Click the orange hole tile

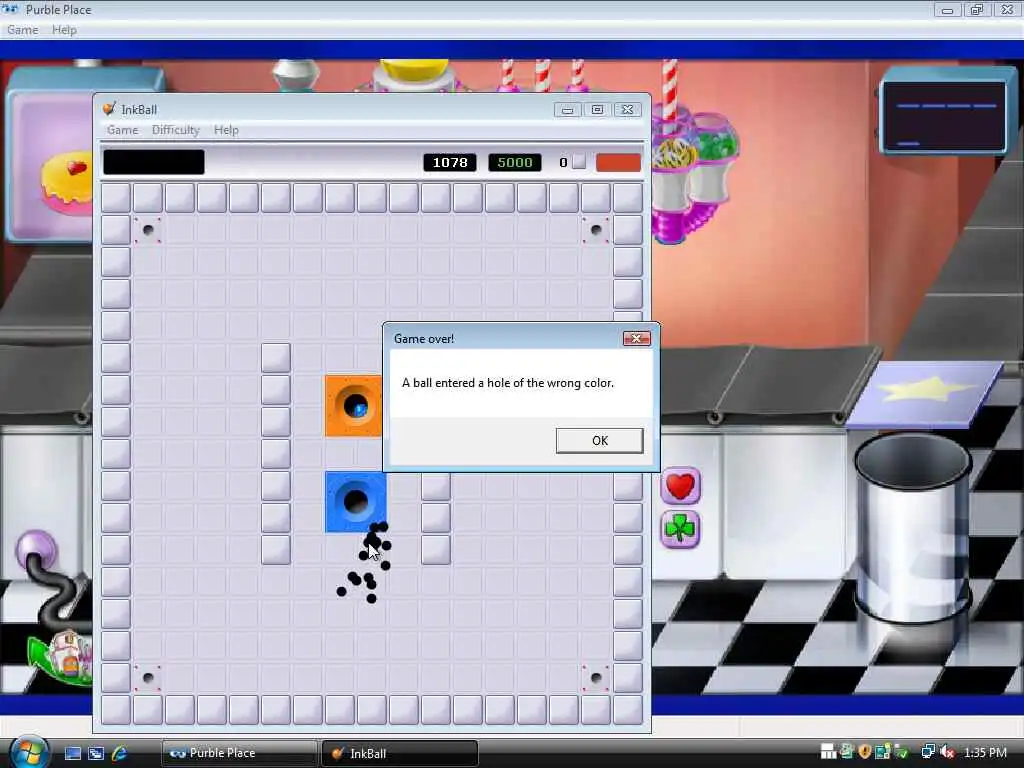click(x=353, y=406)
